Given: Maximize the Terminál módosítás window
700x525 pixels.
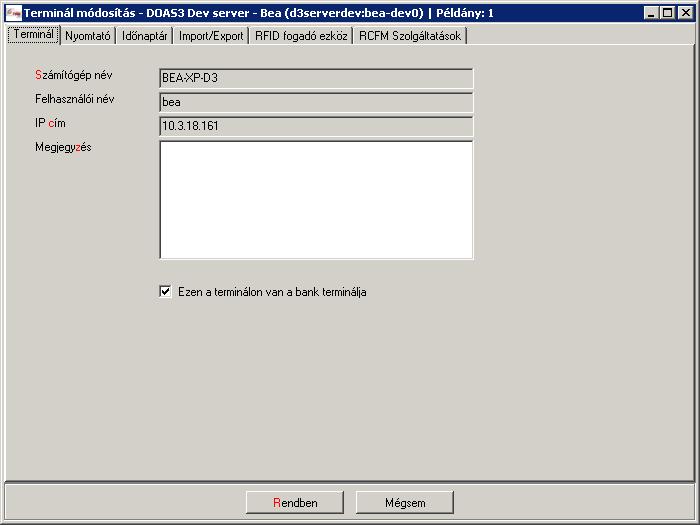Looking at the screenshot, I should pos(668,13).
